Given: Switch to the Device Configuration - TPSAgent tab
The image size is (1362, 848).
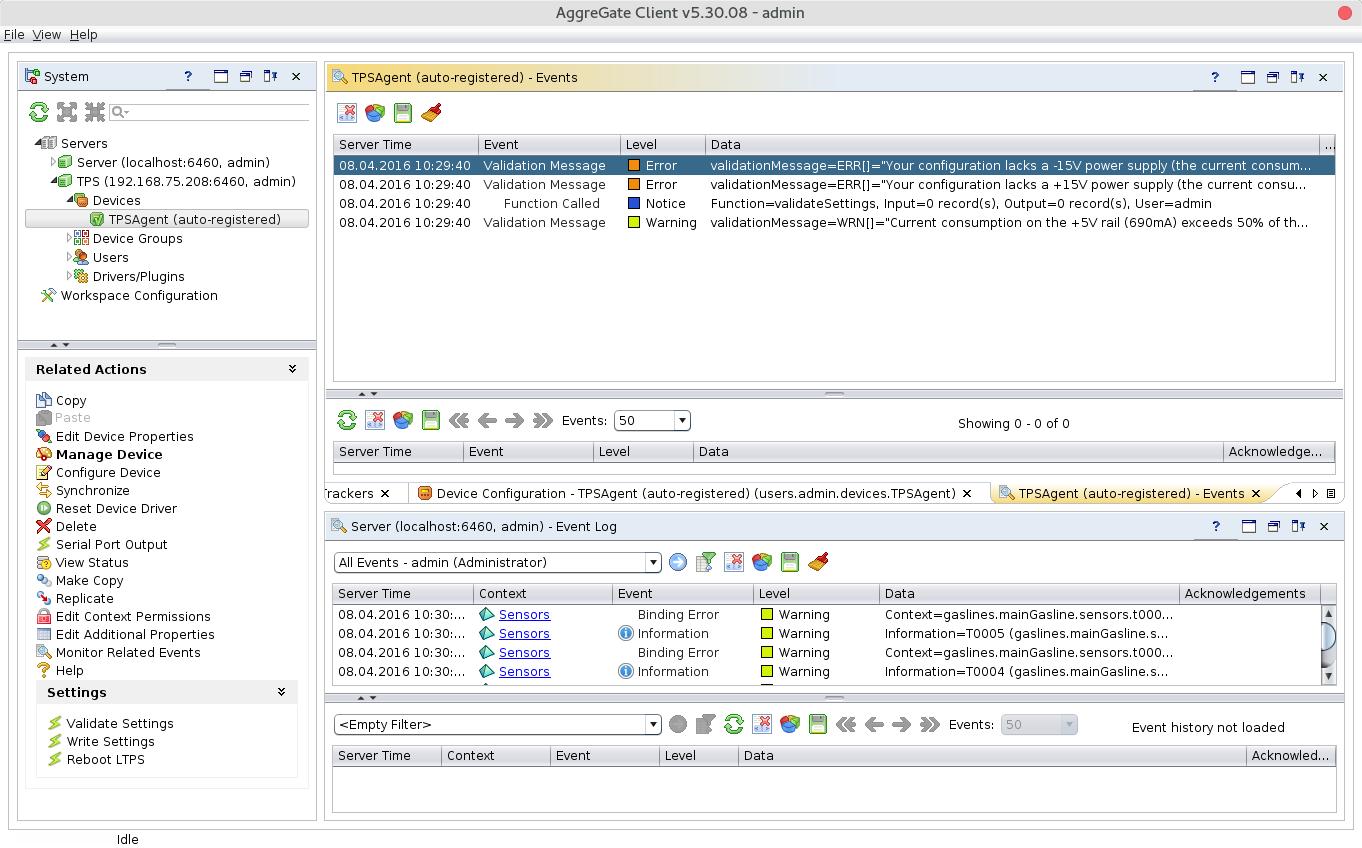Looking at the screenshot, I should coord(697,493).
